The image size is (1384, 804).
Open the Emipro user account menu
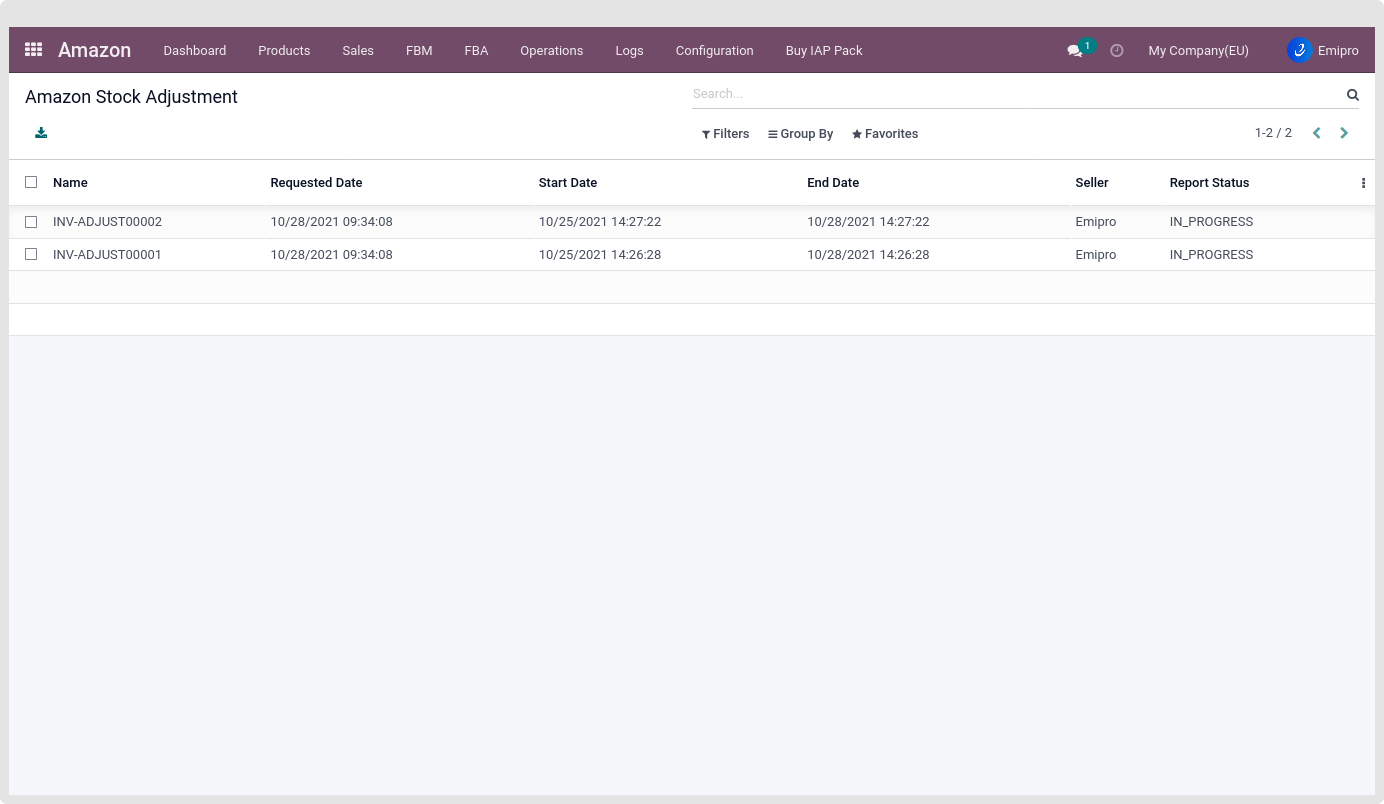(1323, 51)
